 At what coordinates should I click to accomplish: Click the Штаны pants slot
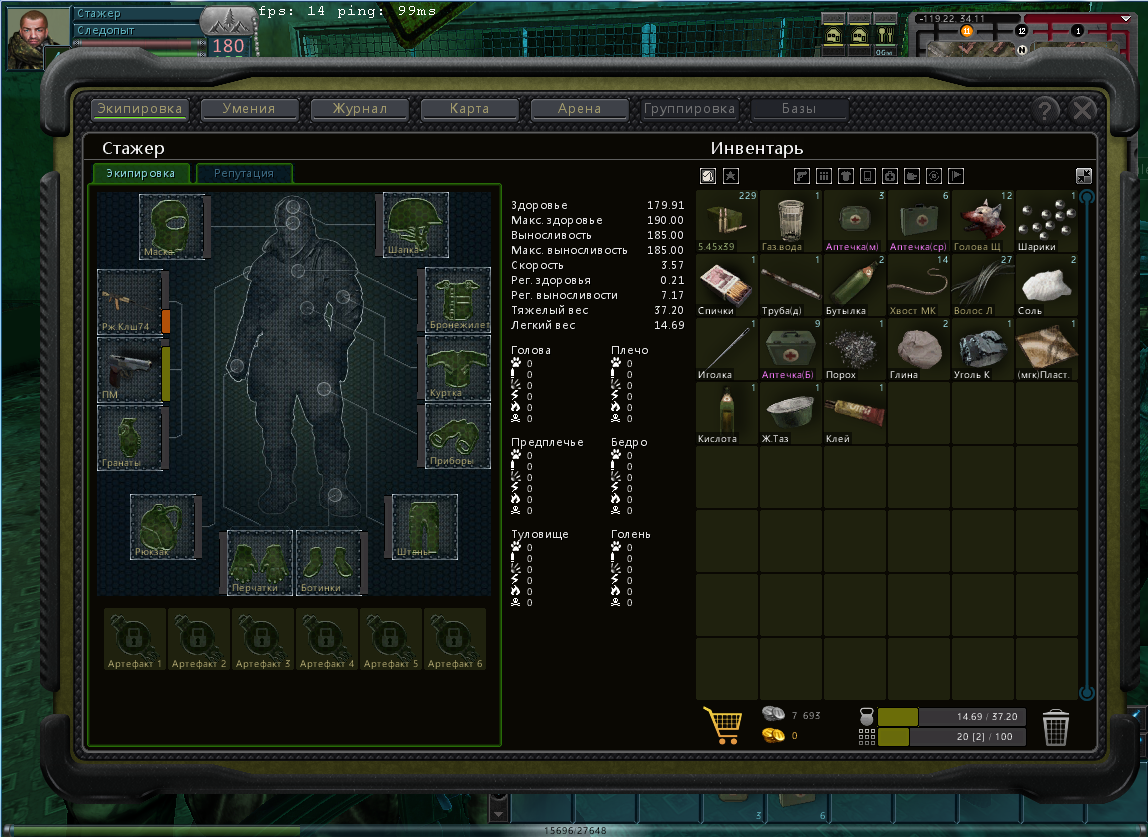[x=425, y=527]
